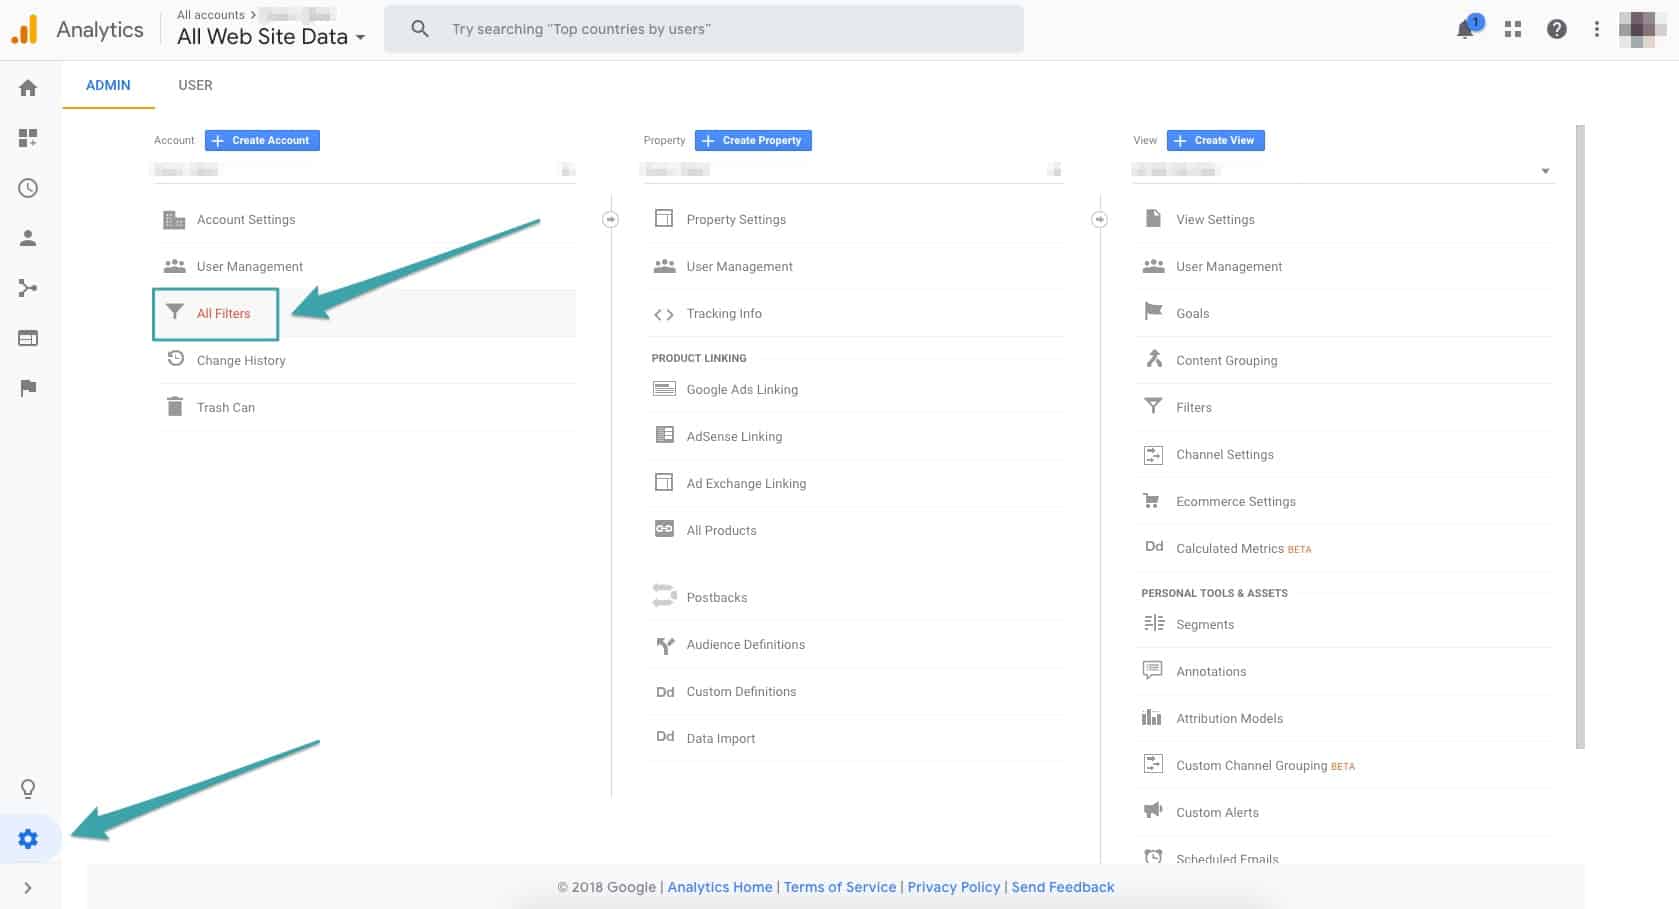Open the Home icon in the sidebar

click(28, 88)
